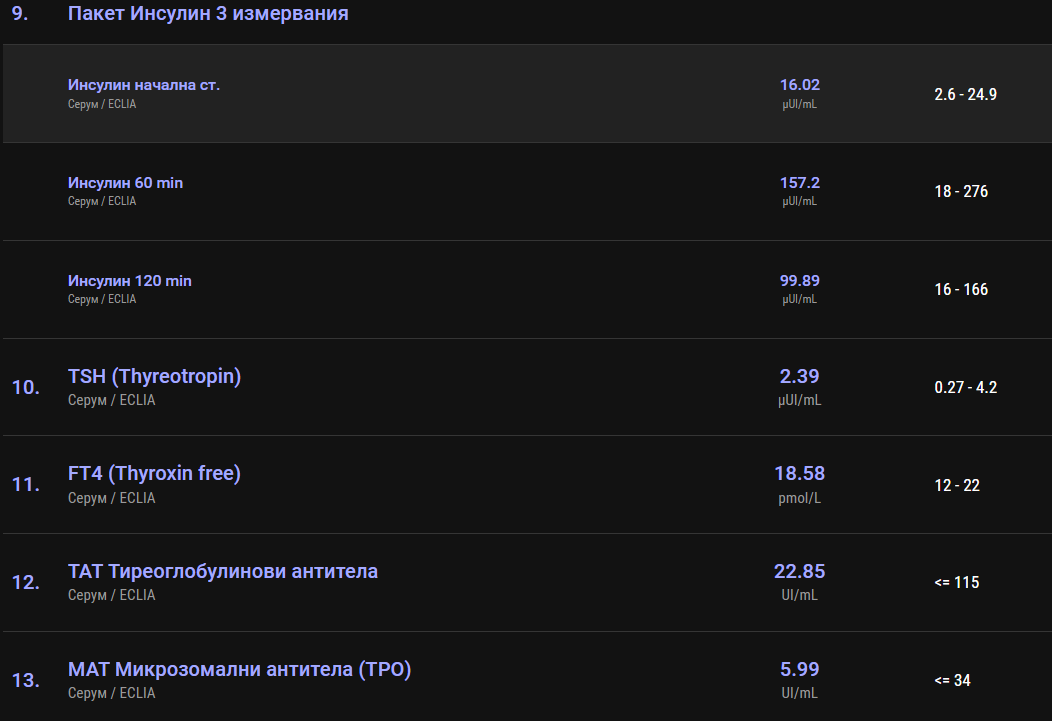Click reference range <= 115
1052x721 pixels.
click(x=956, y=583)
